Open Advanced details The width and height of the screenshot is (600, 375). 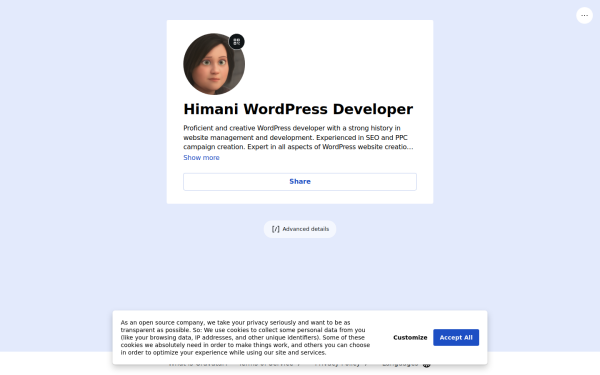click(x=300, y=229)
